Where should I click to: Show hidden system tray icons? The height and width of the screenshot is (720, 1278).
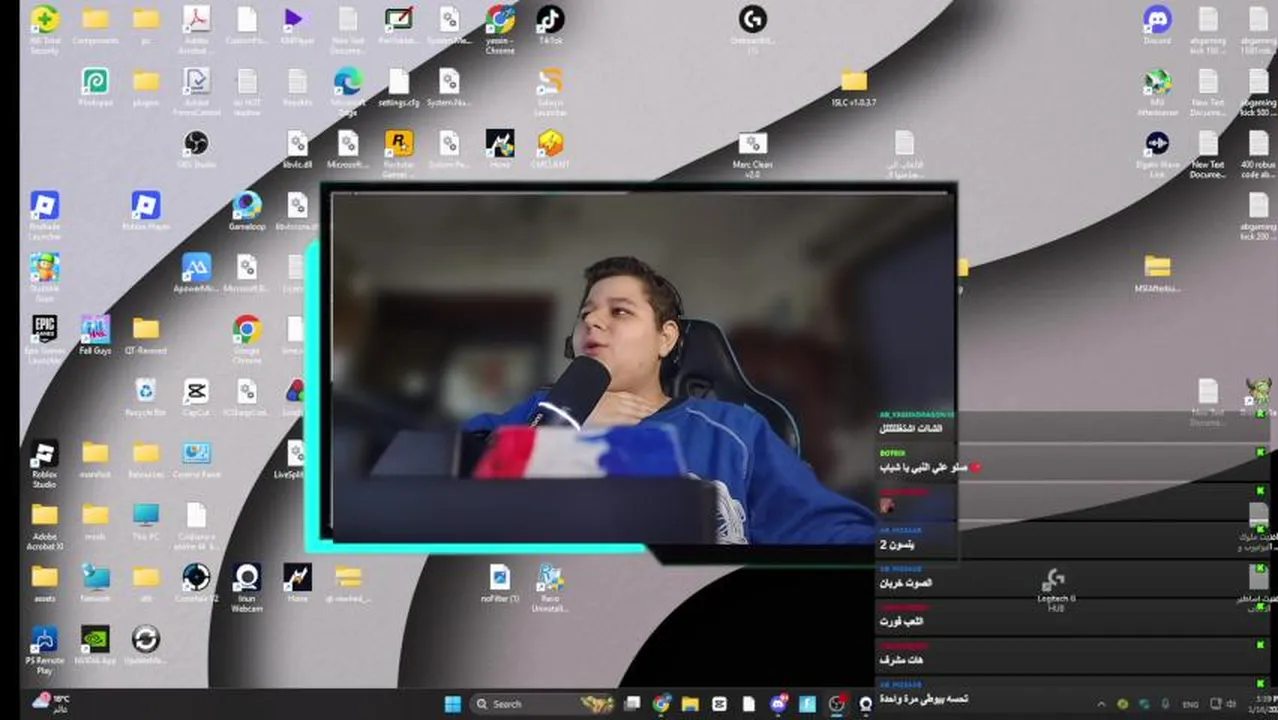[1101, 704]
